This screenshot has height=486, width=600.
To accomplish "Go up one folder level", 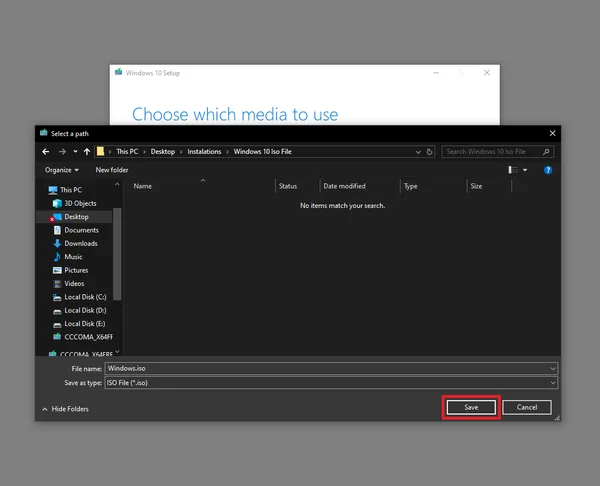I will (87, 152).
